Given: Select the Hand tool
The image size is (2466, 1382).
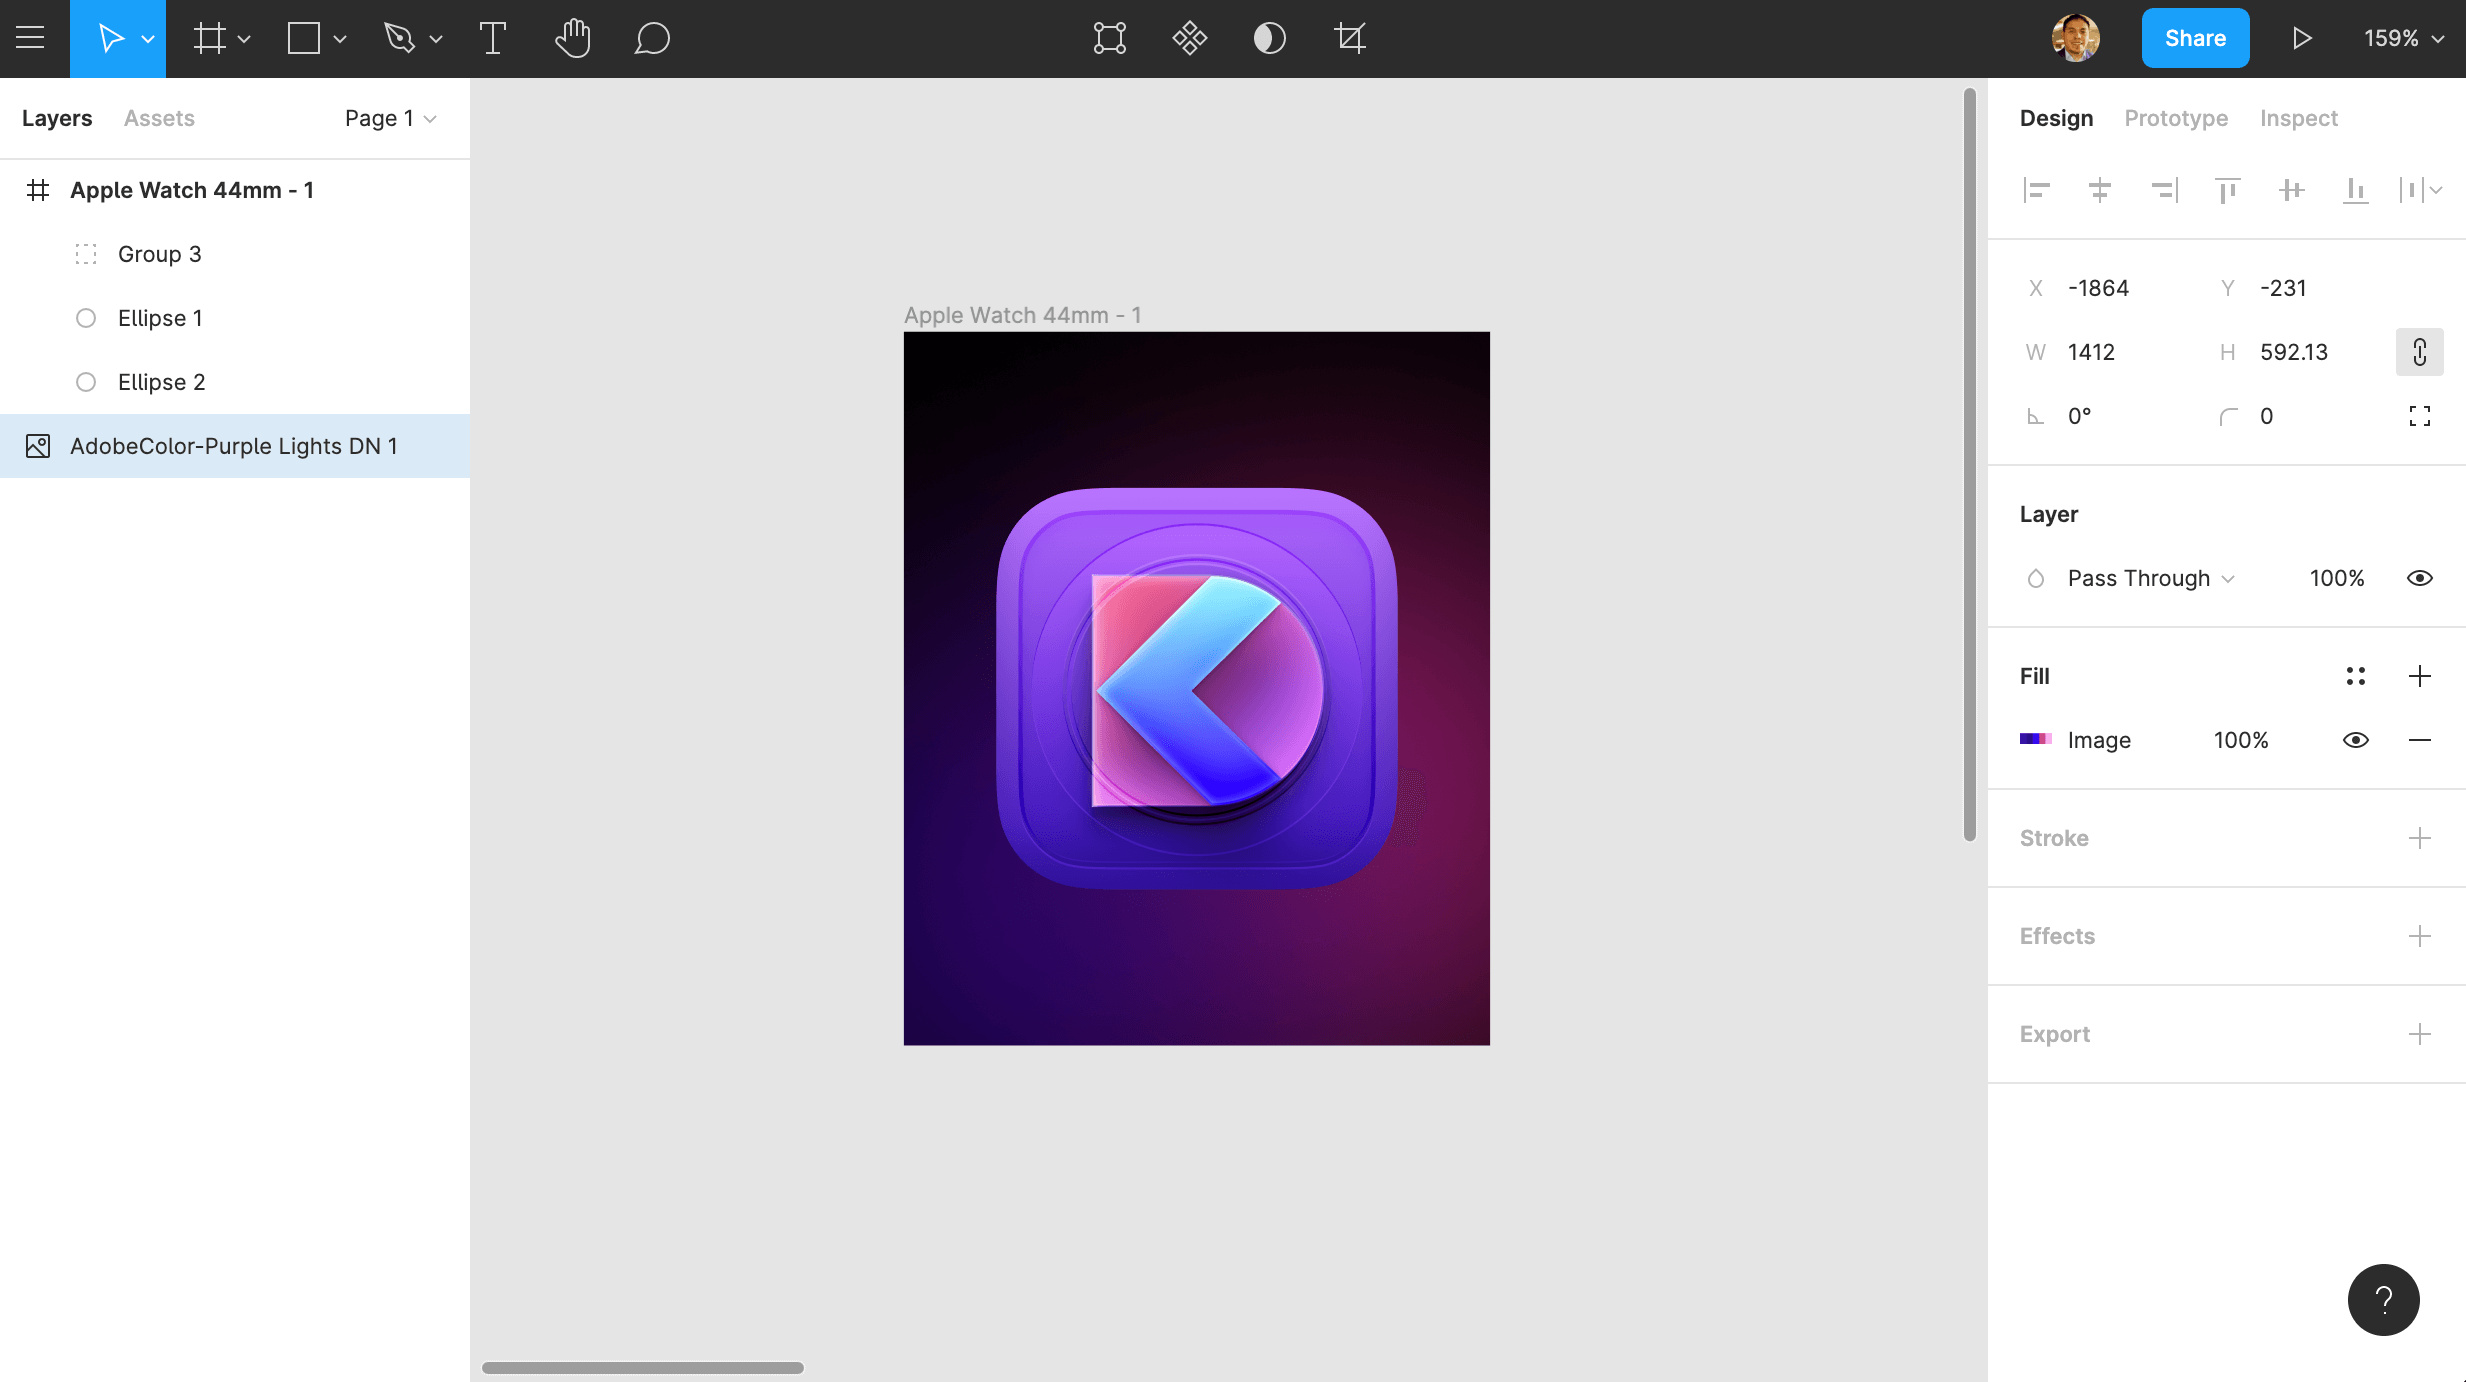Looking at the screenshot, I should [x=573, y=39].
